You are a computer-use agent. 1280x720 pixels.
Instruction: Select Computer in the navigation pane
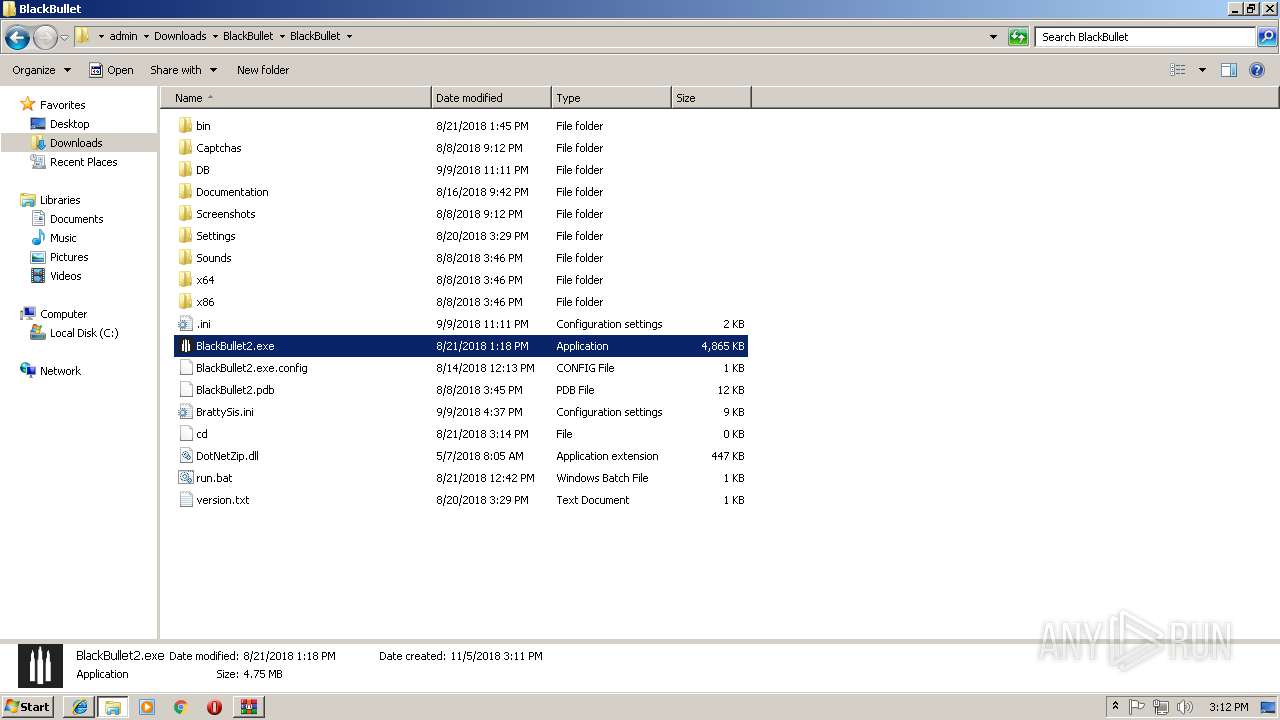(63, 314)
